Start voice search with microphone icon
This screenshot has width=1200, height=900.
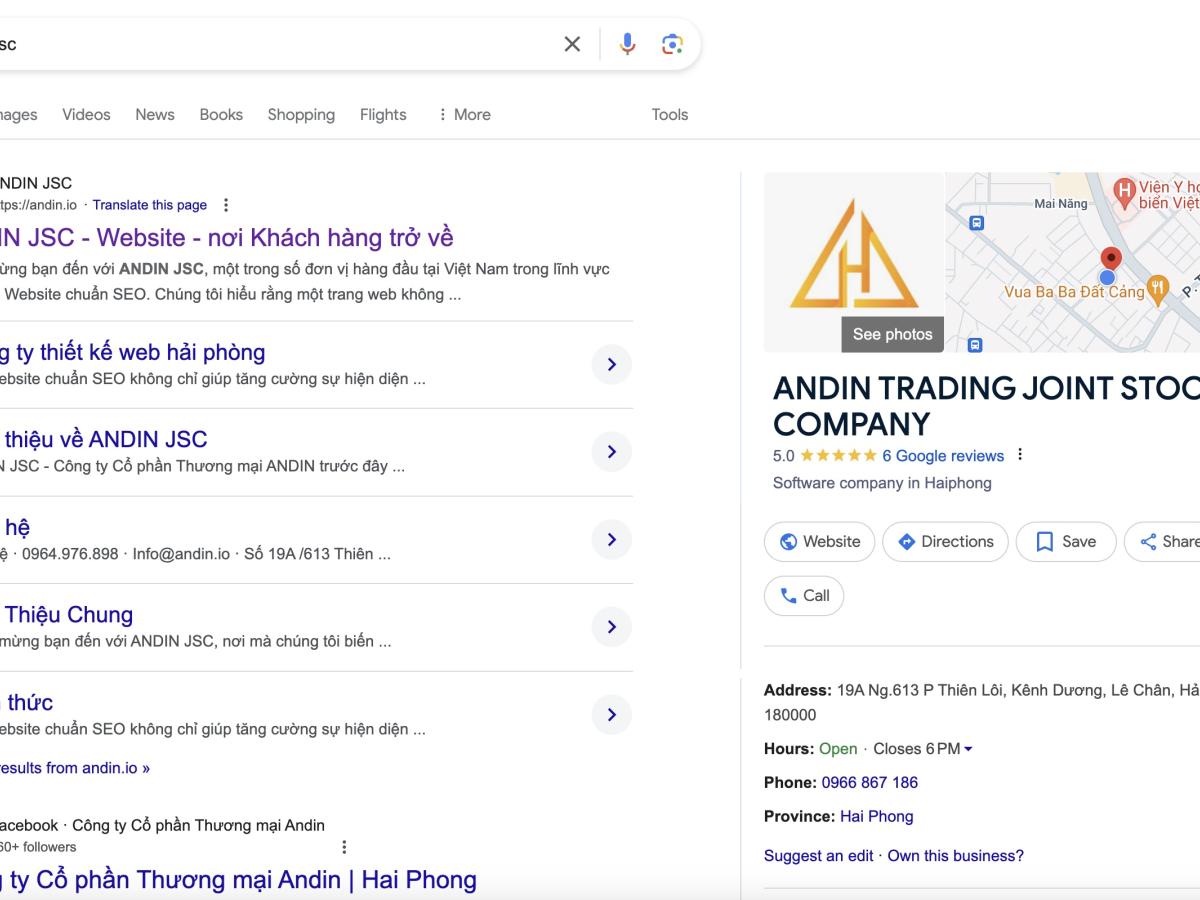(x=627, y=44)
